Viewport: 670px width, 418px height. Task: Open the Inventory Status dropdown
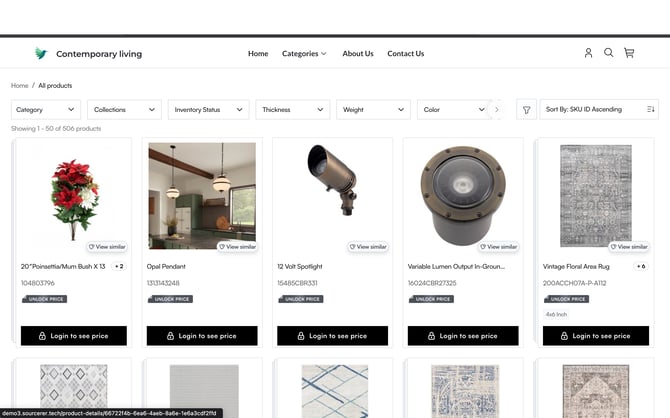point(208,110)
